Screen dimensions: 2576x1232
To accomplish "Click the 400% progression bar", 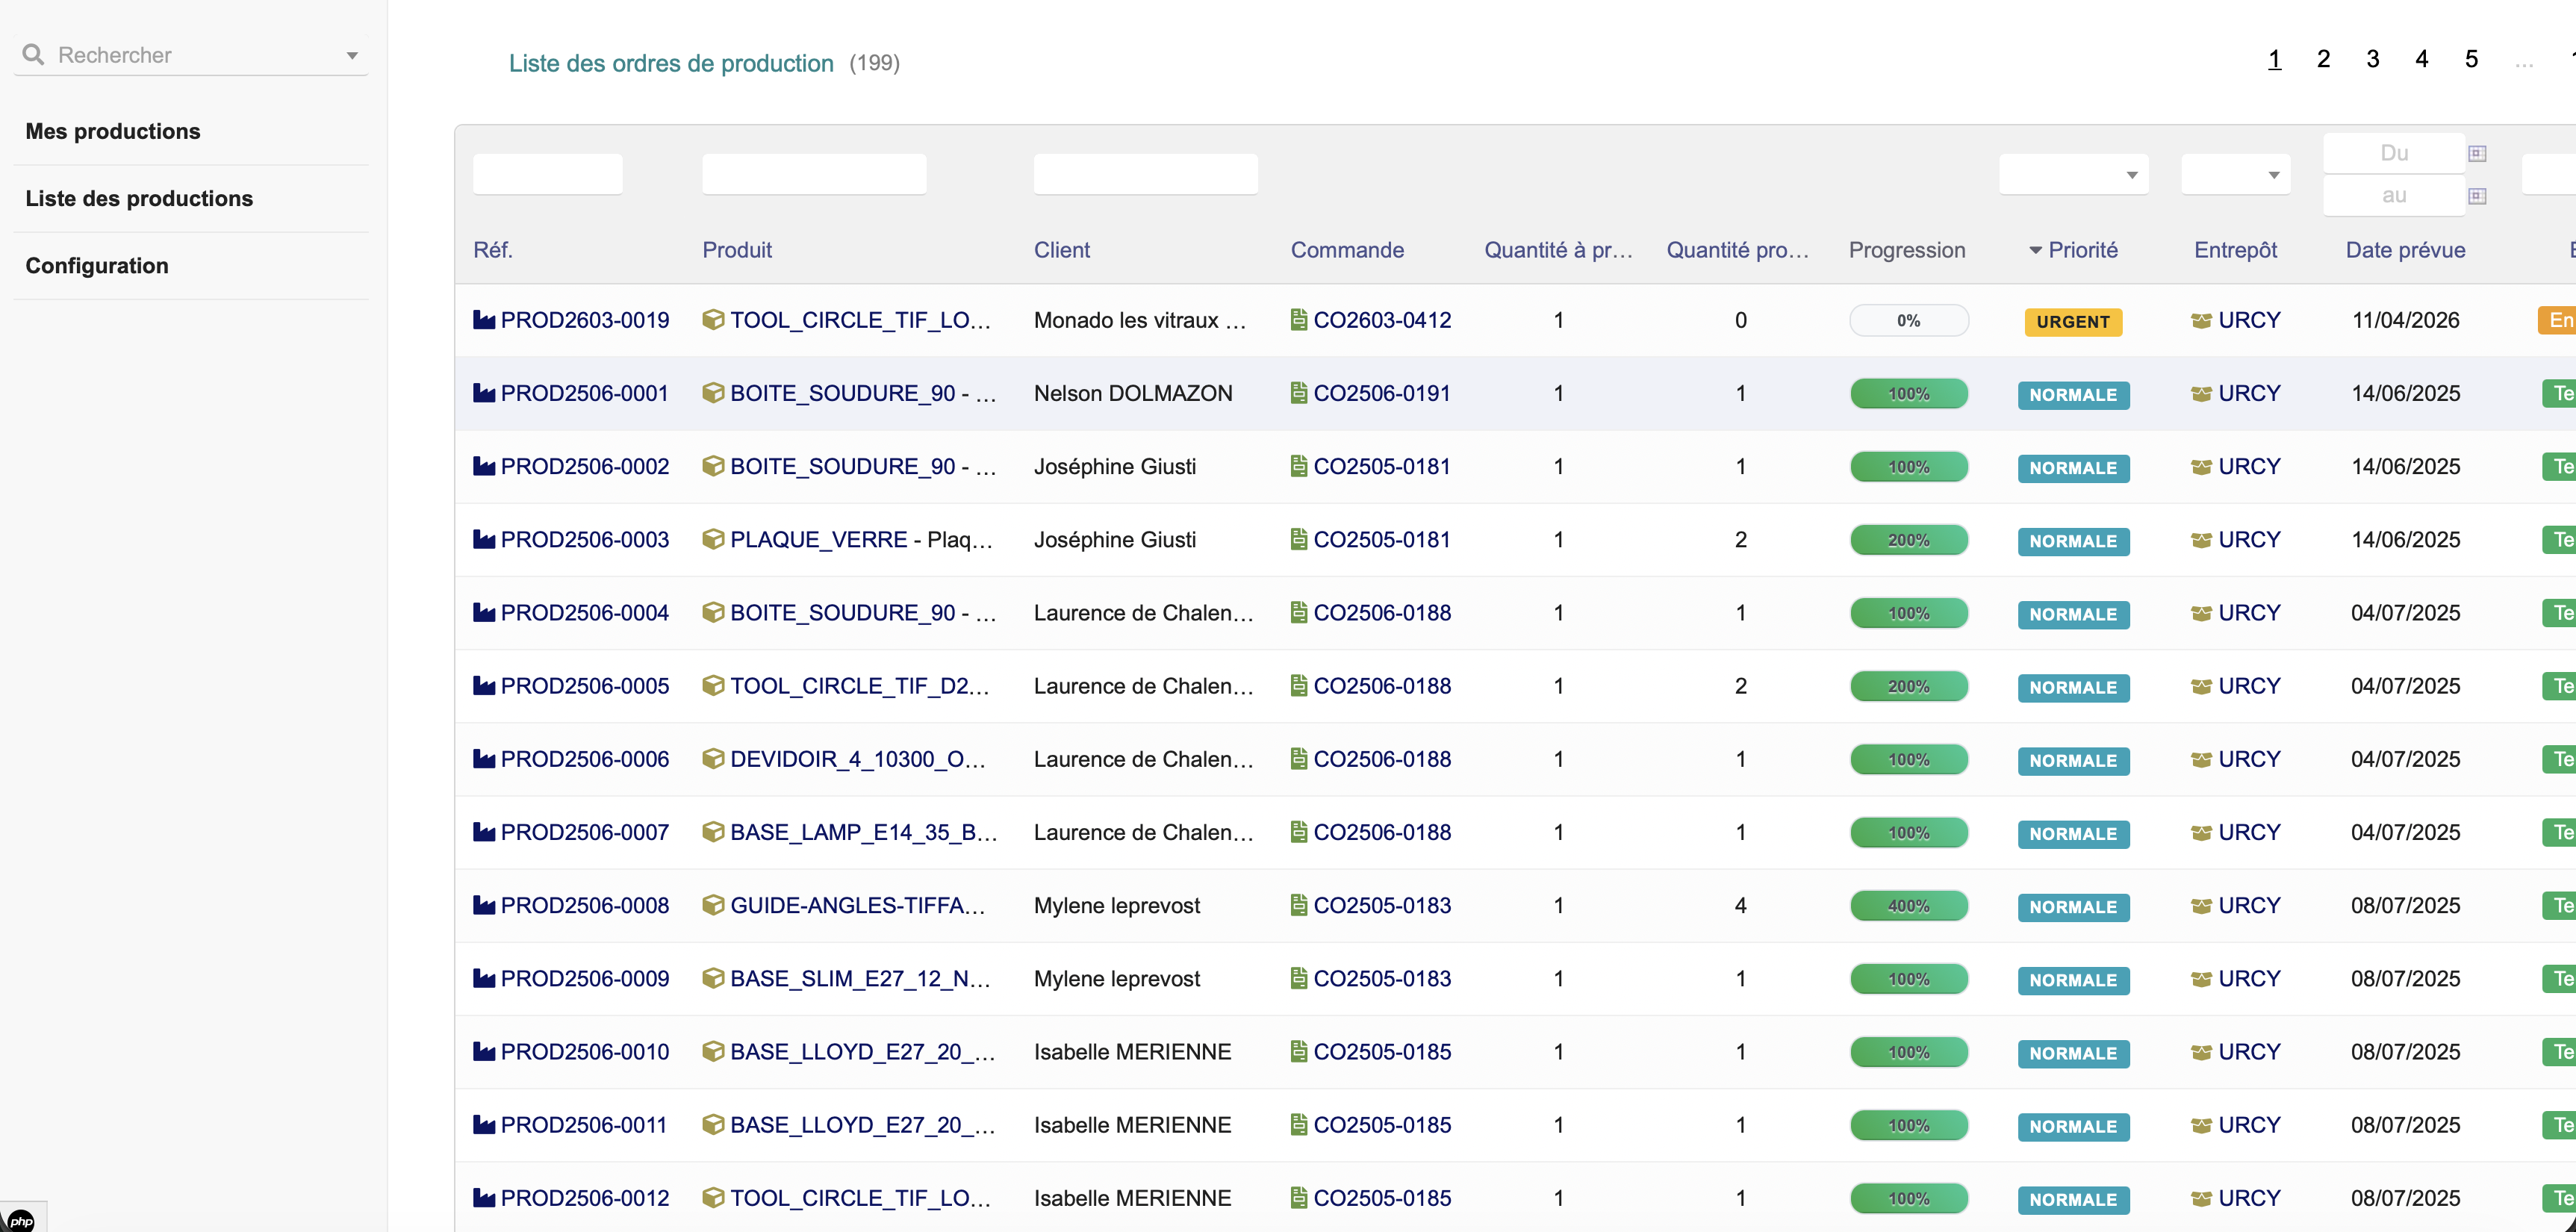I will pos(1908,906).
